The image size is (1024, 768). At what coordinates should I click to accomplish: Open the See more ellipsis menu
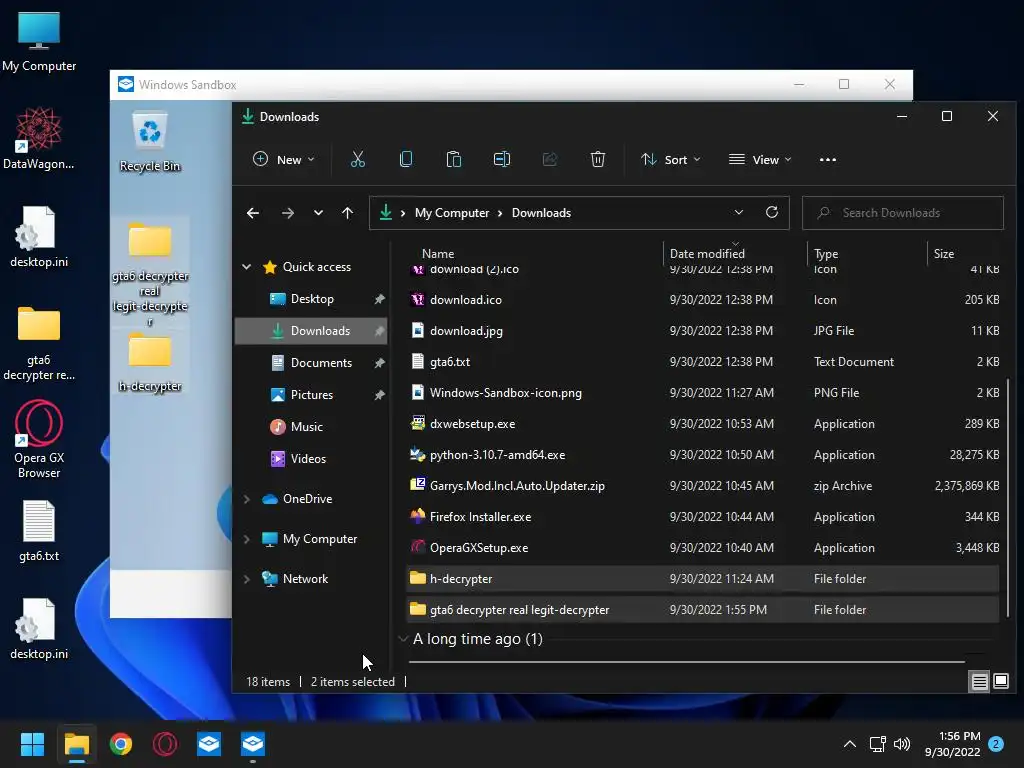point(827,159)
